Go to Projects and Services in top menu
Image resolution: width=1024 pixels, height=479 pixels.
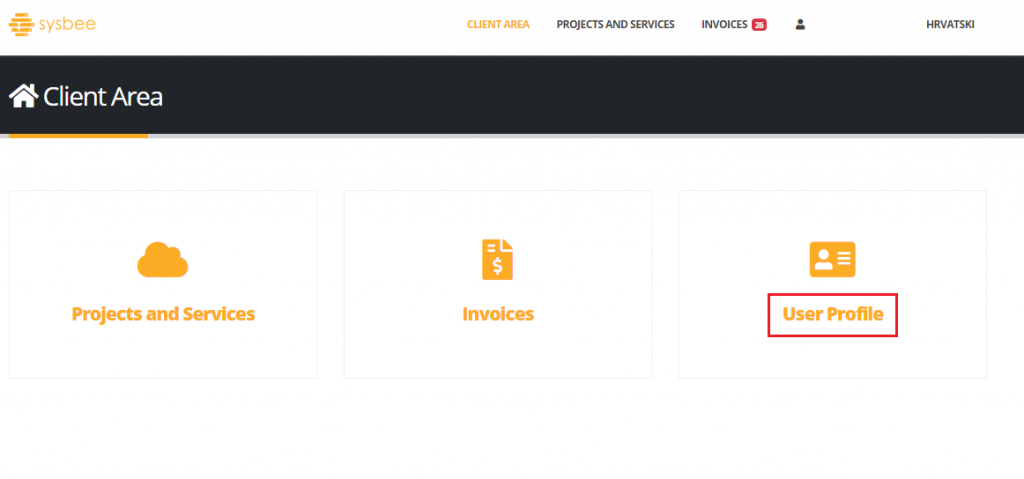[x=615, y=25]
